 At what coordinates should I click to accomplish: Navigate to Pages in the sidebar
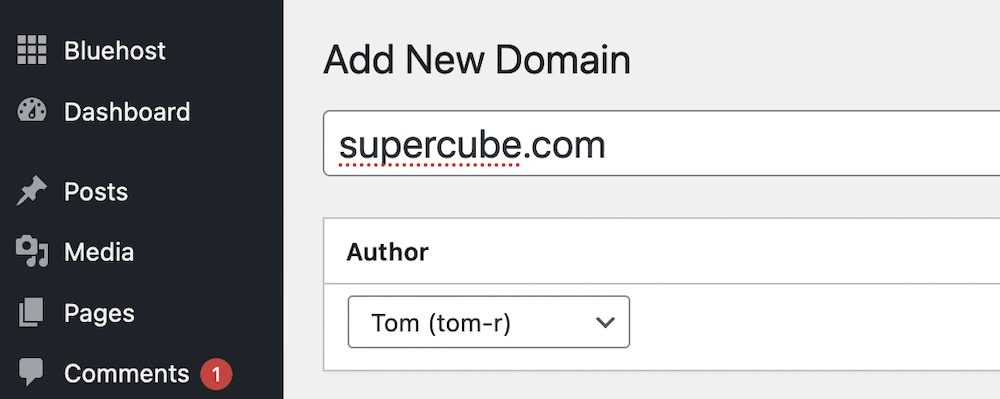99,313
